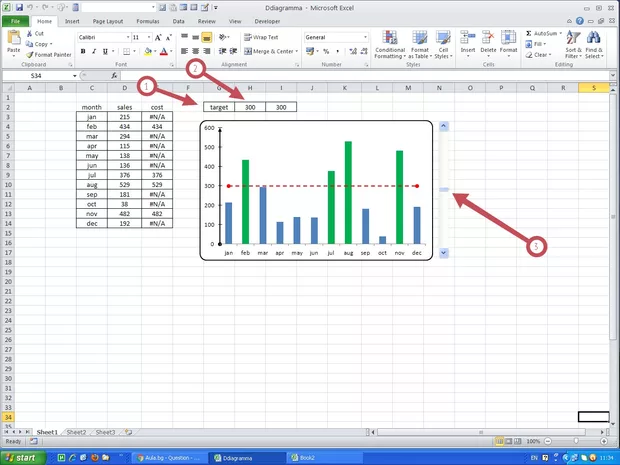The height and width of the screenshot is (465, 620).
Task: Expand the Name Box dropdown arrow
Action: pyautogui.click(x=74, y=76)
